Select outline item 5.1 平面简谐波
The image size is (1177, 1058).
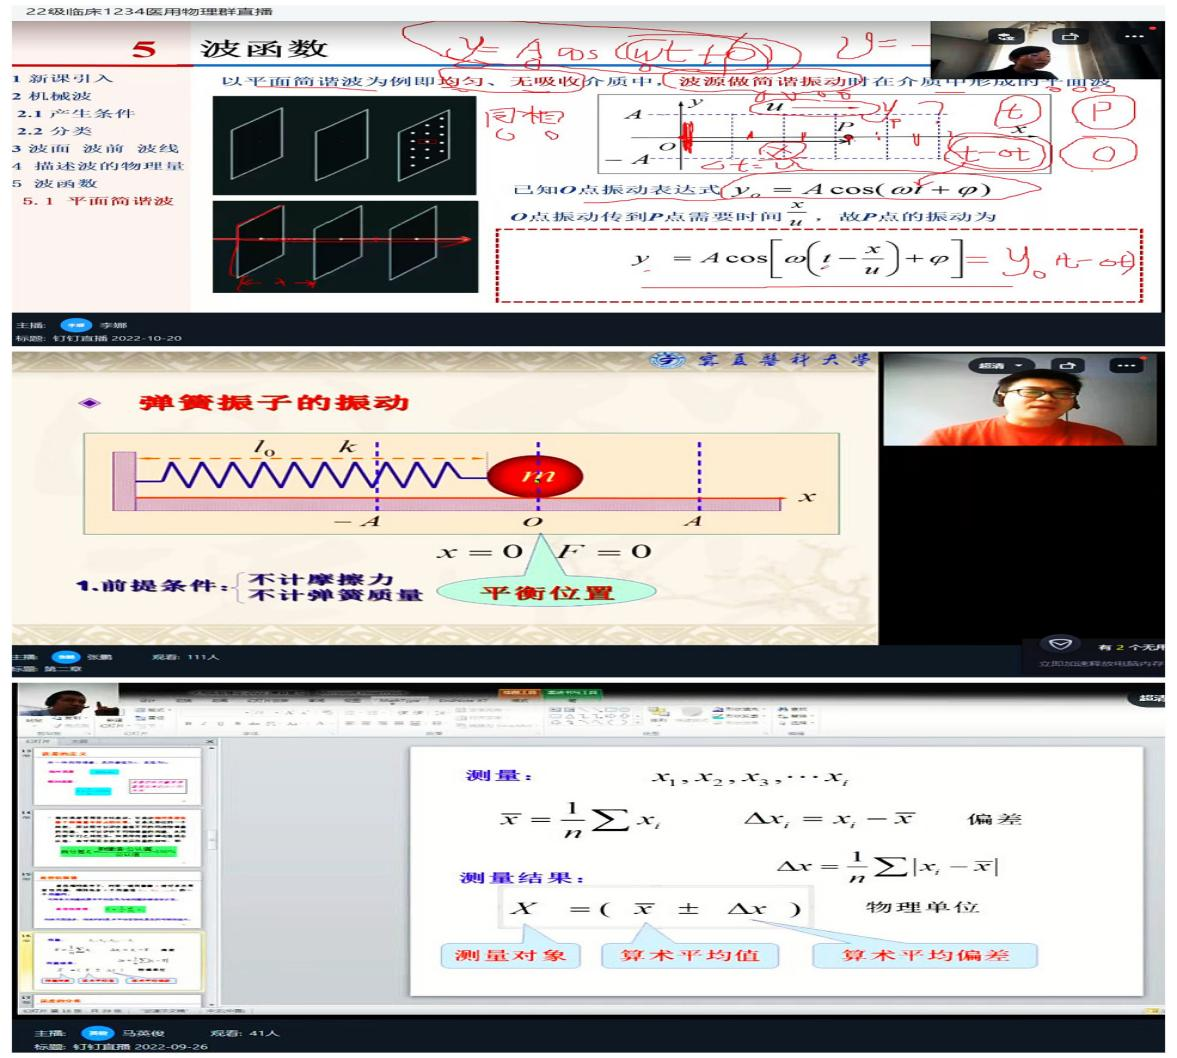coord(98,201)
